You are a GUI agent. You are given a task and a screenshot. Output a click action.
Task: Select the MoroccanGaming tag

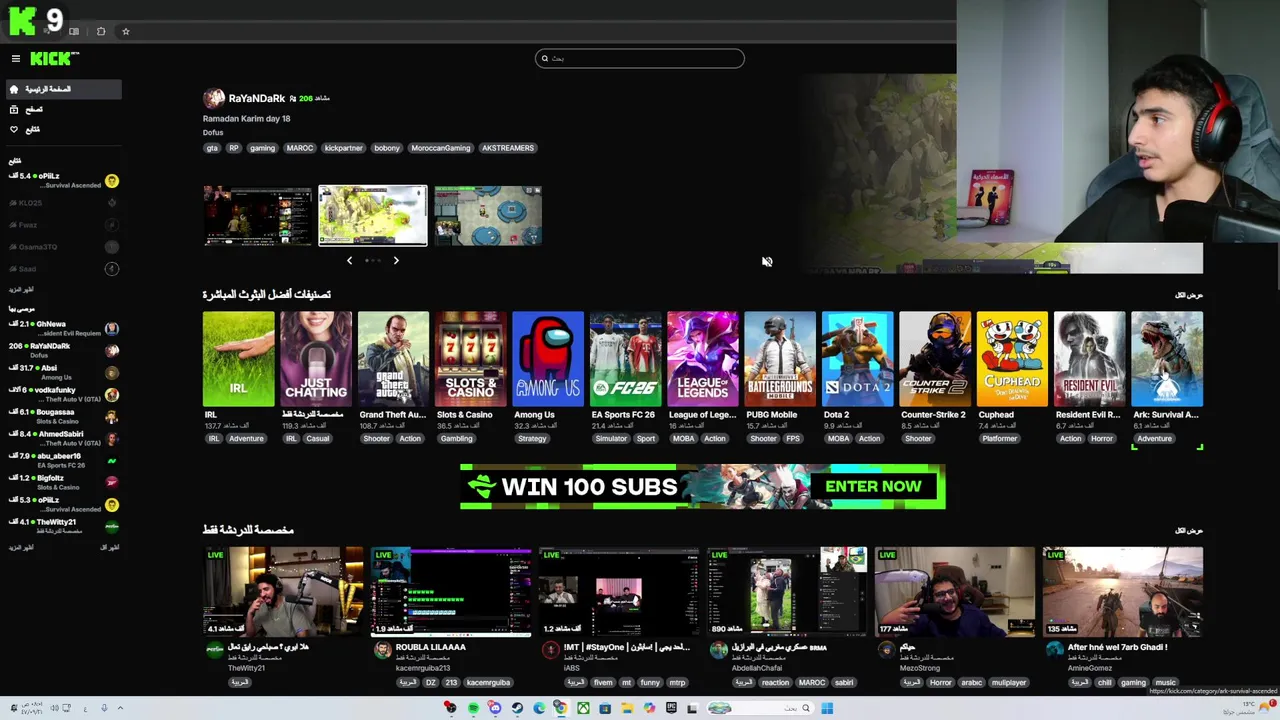tap(440, 148)
